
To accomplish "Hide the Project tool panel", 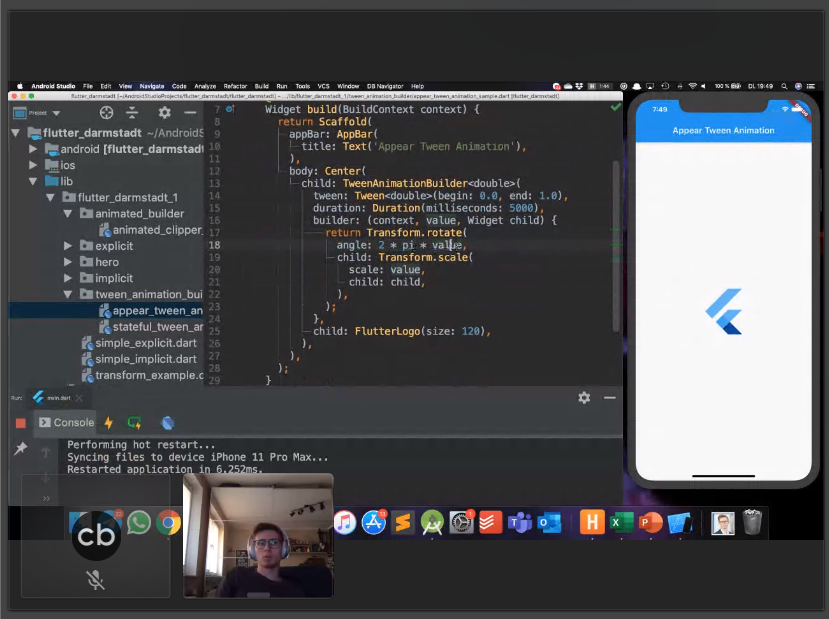I will click(x=190, y=113).
